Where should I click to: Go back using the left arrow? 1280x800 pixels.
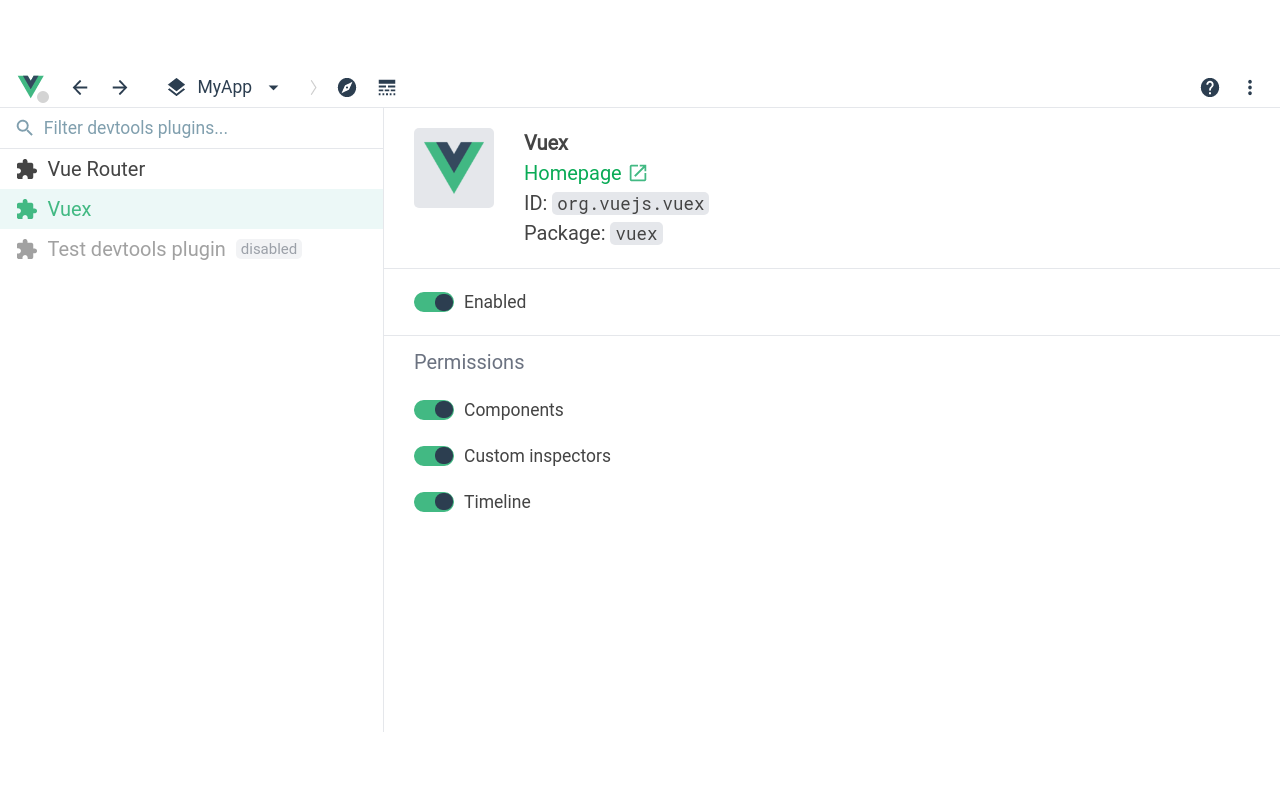pyautogui.click(x=80, y=88)
